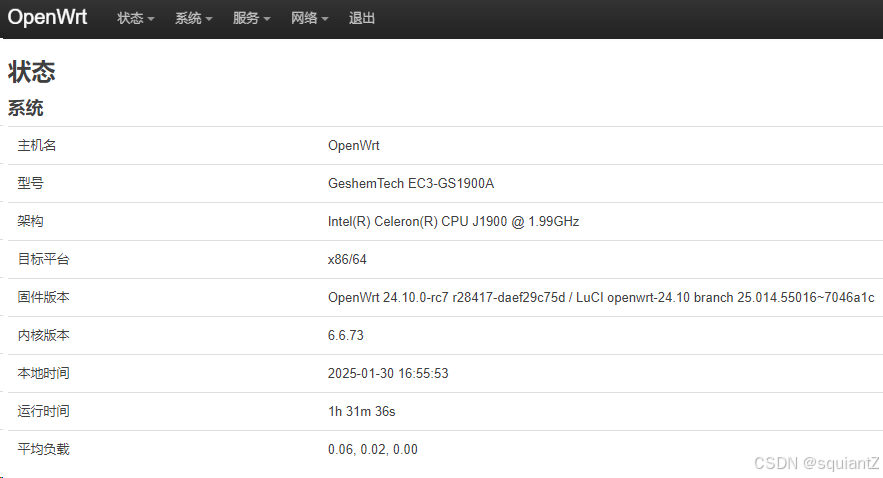Click the 主机名 row label

click(37, 145)
